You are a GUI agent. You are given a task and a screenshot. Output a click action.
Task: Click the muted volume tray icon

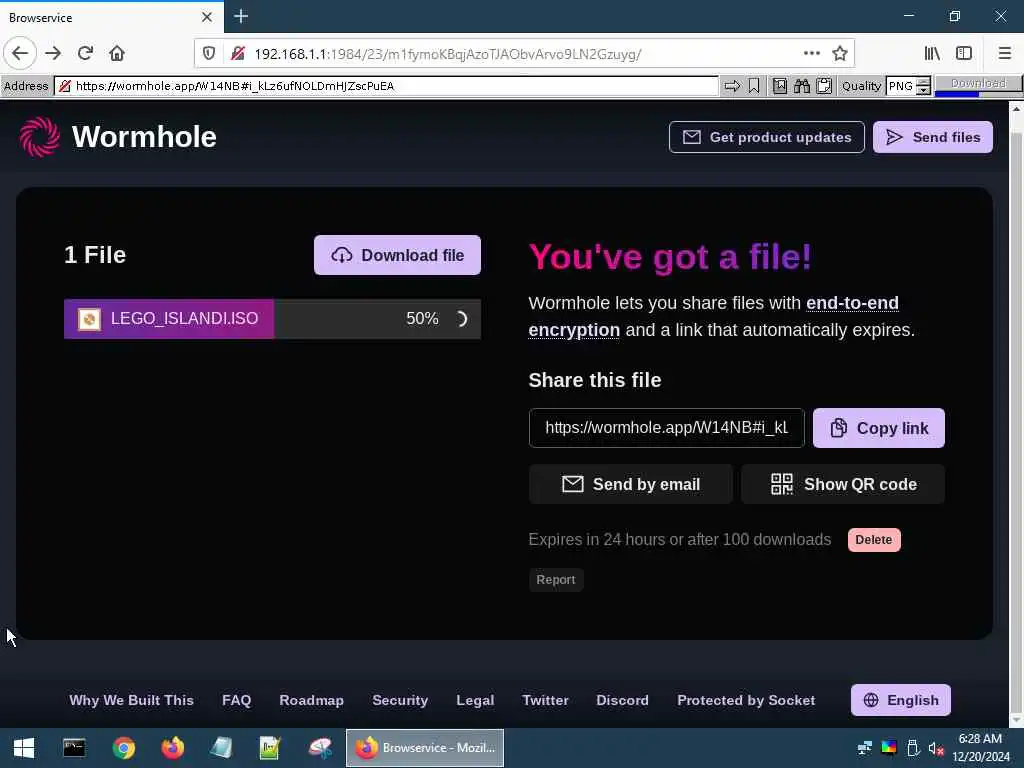pyautogui.click(x=936, y=748)
